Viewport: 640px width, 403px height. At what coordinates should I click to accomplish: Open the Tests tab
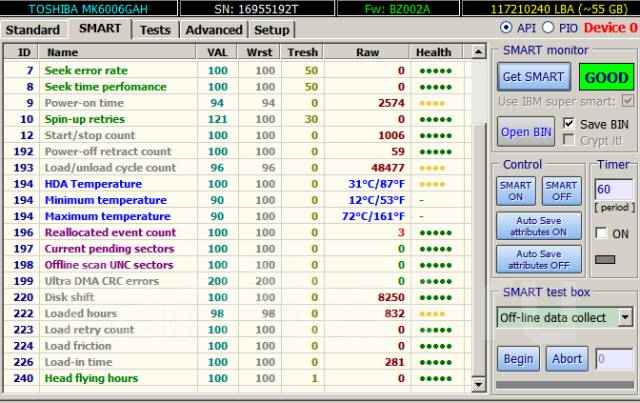[x=154, y=30]
